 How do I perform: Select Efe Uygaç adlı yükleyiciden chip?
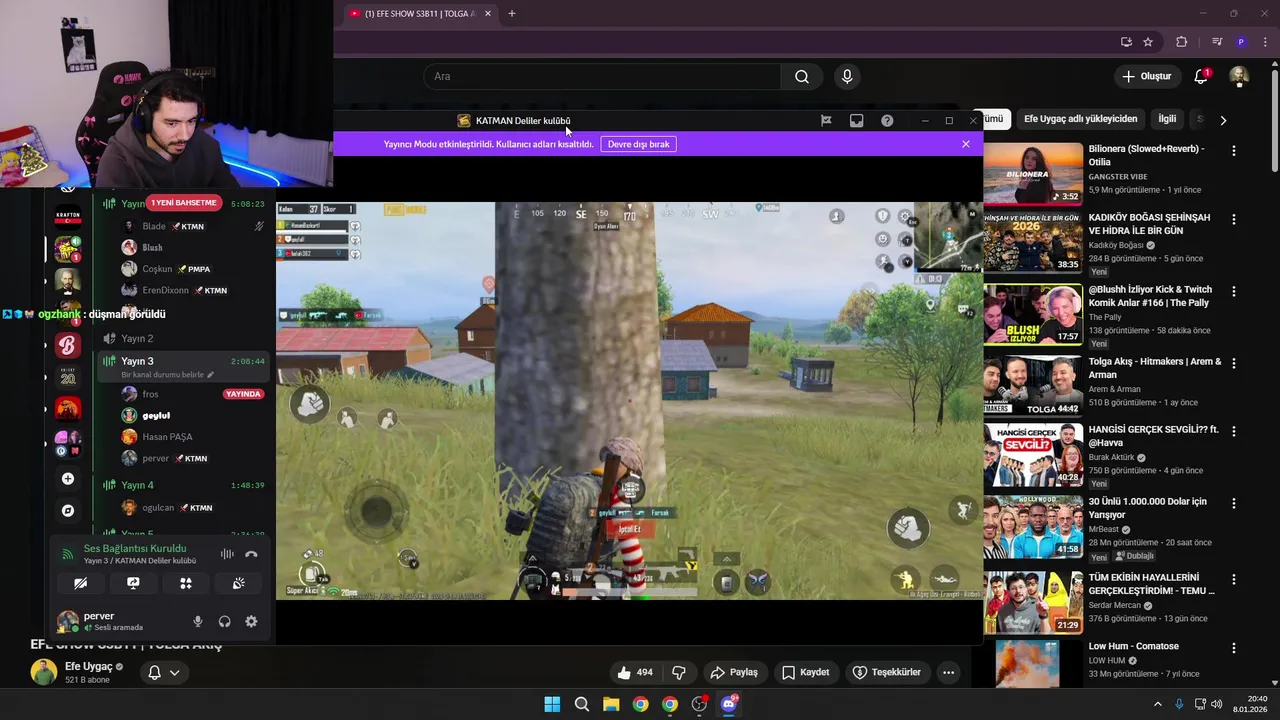1081,119
